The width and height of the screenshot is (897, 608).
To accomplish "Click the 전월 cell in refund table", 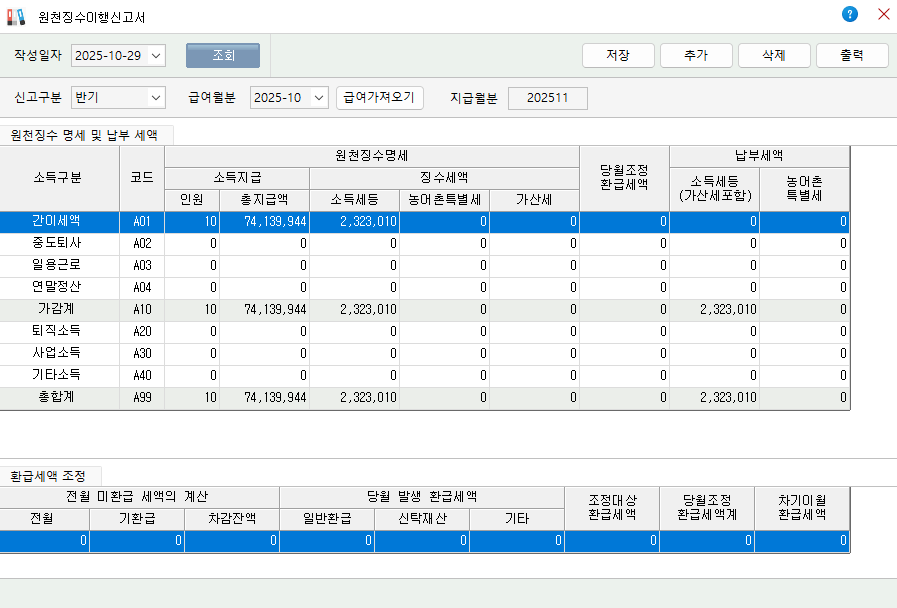I will pos(44,541).
